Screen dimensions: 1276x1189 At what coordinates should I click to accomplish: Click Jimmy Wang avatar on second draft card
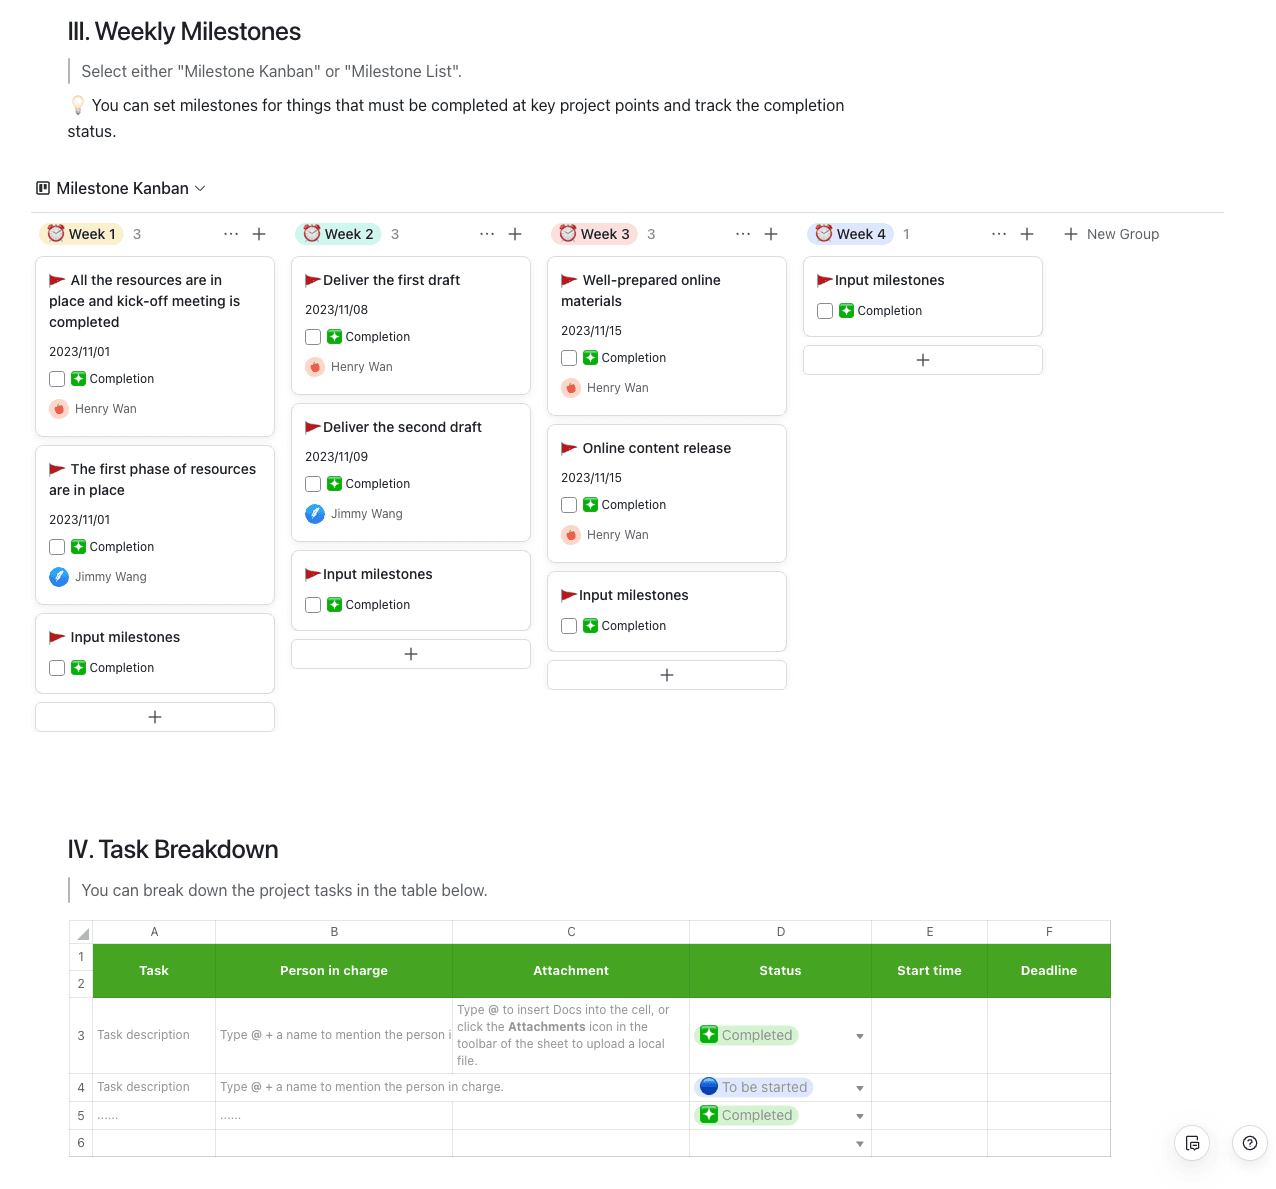pos(315,514)
